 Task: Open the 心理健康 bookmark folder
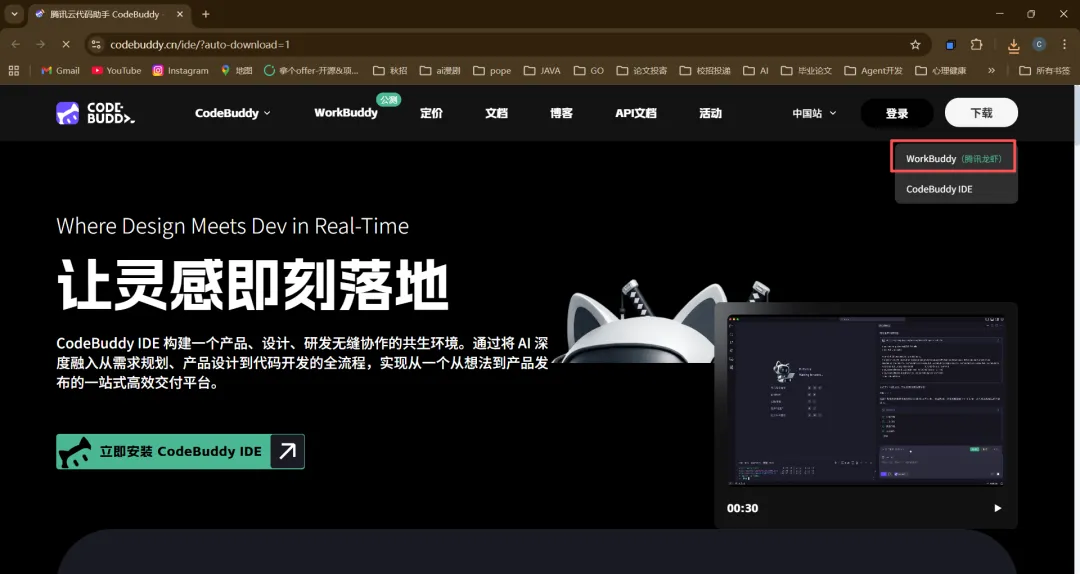click(941, 70)
